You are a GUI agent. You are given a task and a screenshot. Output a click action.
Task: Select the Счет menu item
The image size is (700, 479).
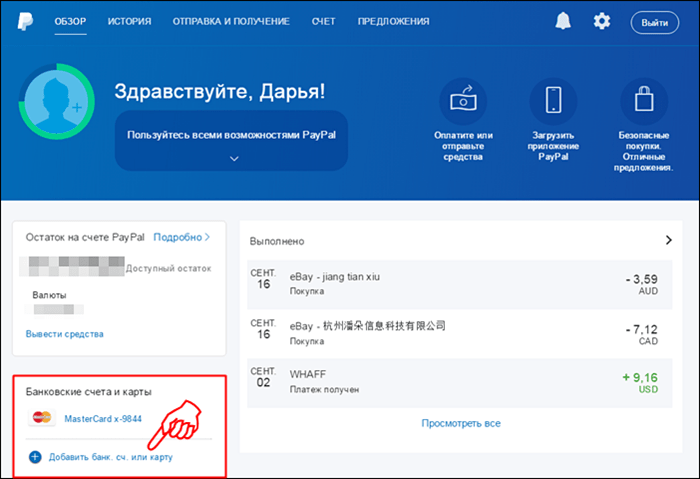point(323,21)
